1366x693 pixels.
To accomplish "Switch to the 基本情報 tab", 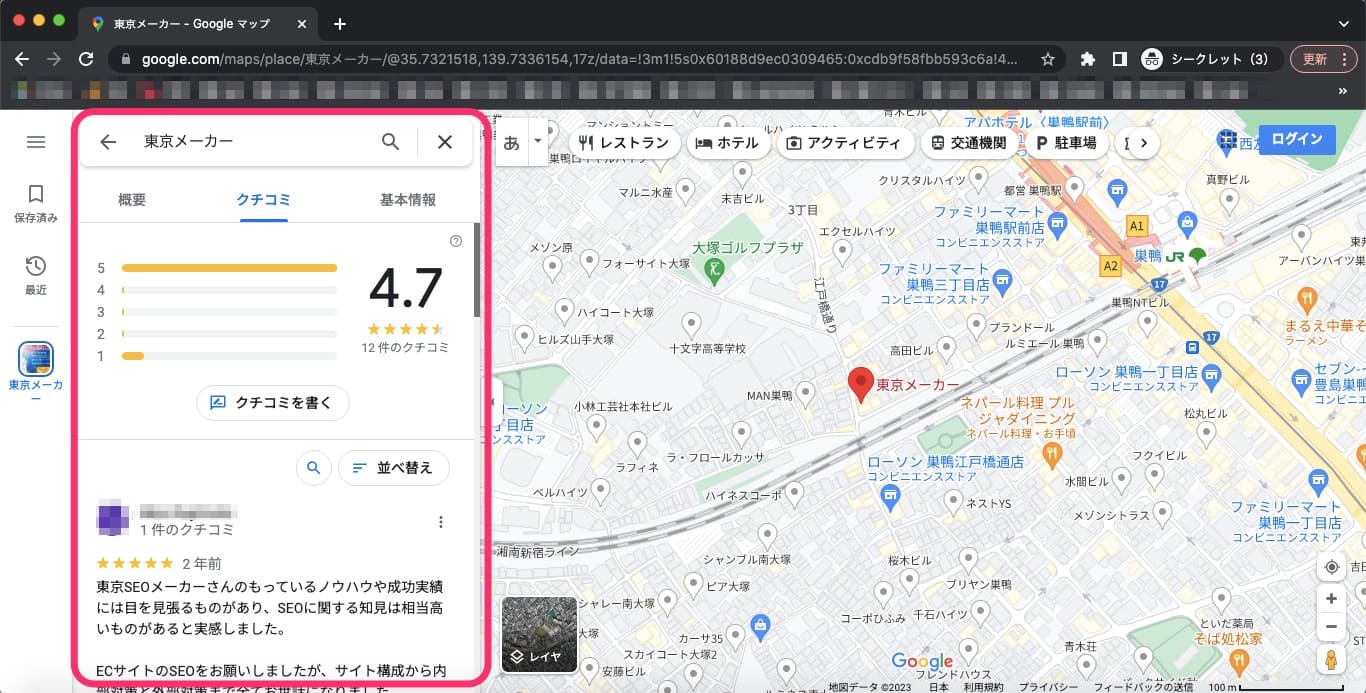I will [x=408, y=200].
